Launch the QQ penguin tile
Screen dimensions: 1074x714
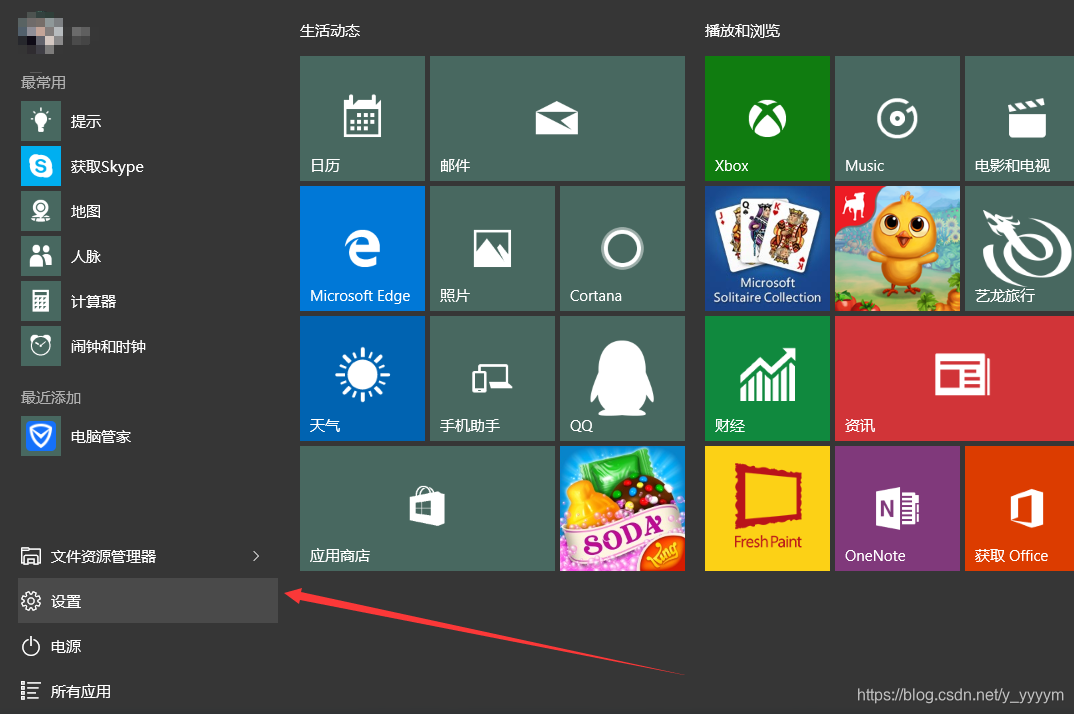[622, 378]
